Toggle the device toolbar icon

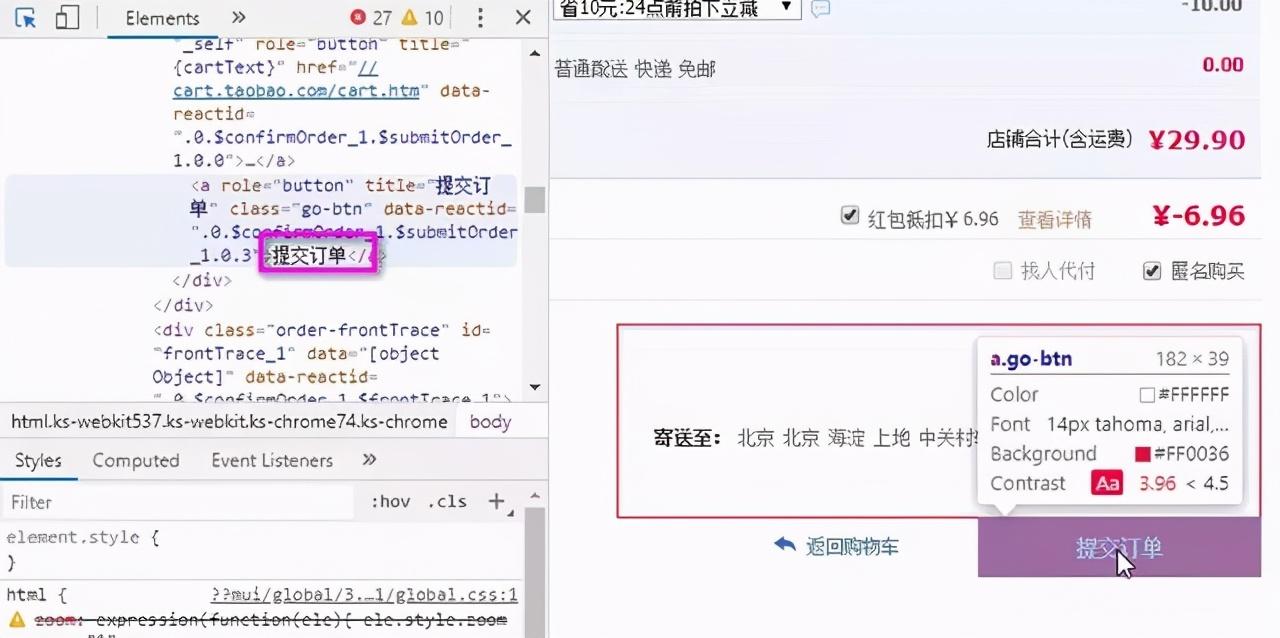67,18
